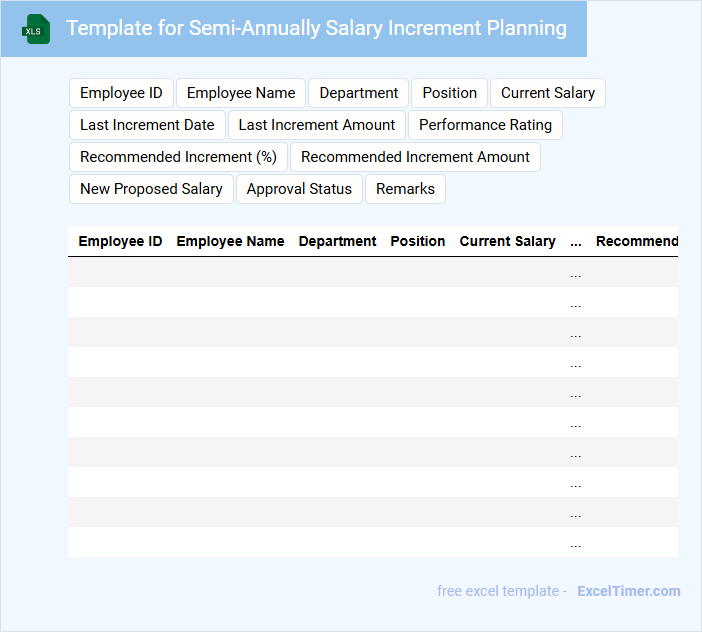Select the Employee ID tag
This screenshot has width=702, height=632.
tap(121, 93)
